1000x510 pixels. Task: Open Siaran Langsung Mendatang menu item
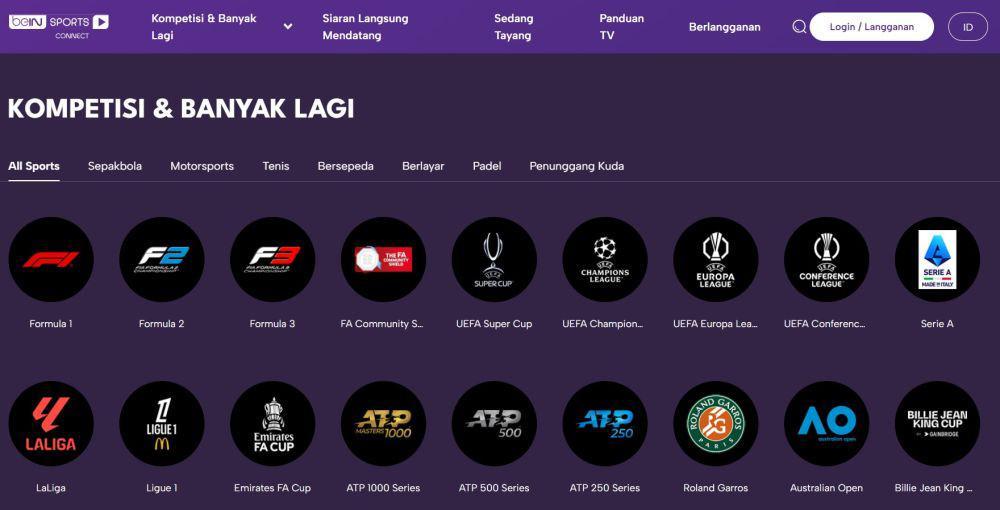click(365, 27)
